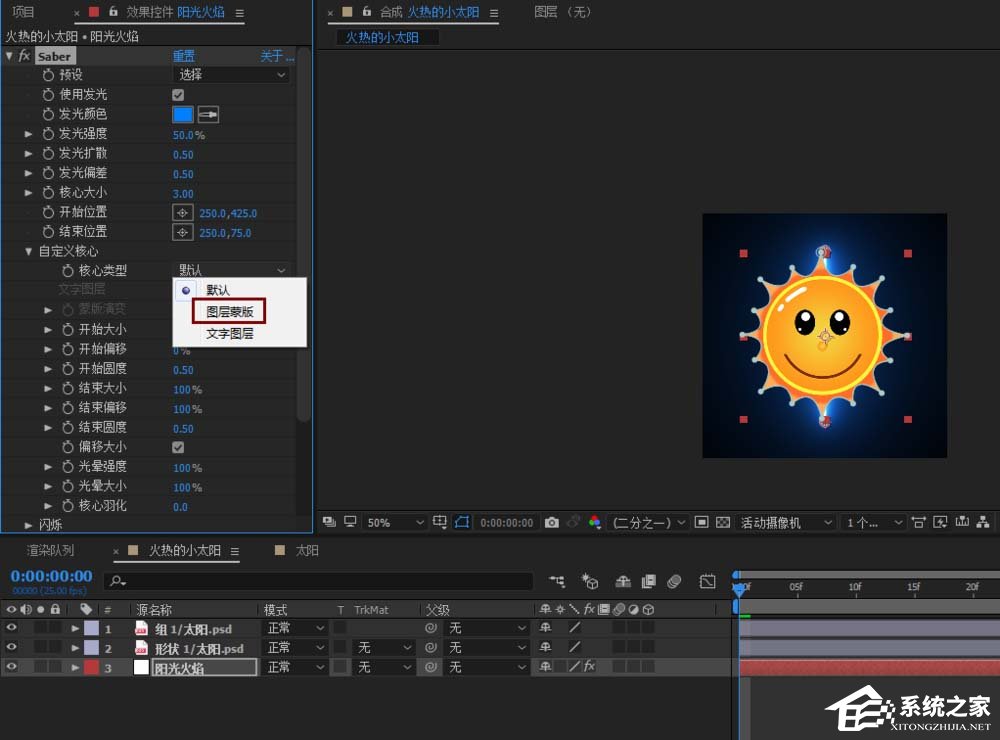Select 图层蒙版 from the core type menu
This screenshot has height=740, width=1000.
pyautogui.click(x=230, y=312)
